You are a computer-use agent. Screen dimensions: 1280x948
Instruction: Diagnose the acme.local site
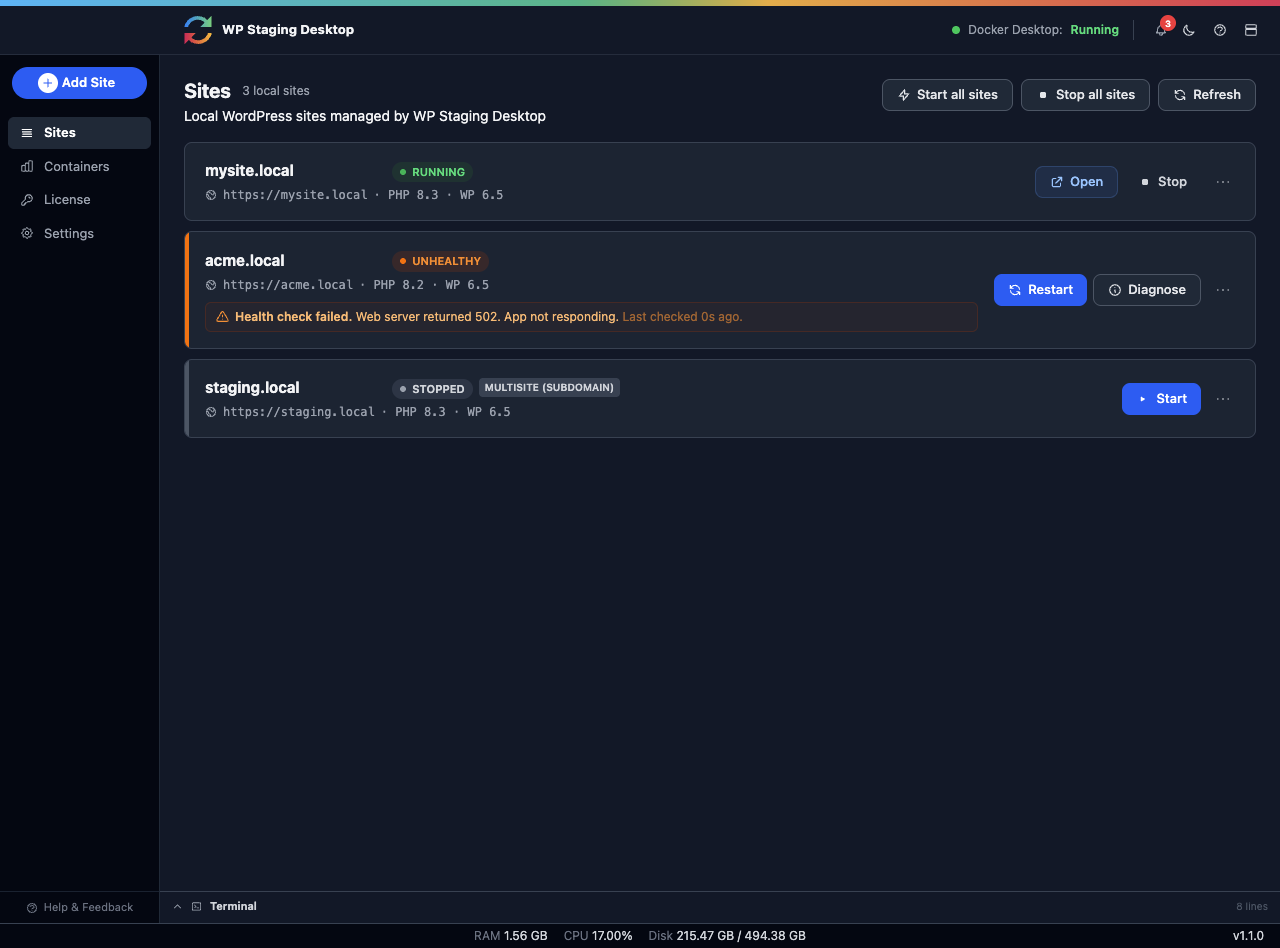1146,290
